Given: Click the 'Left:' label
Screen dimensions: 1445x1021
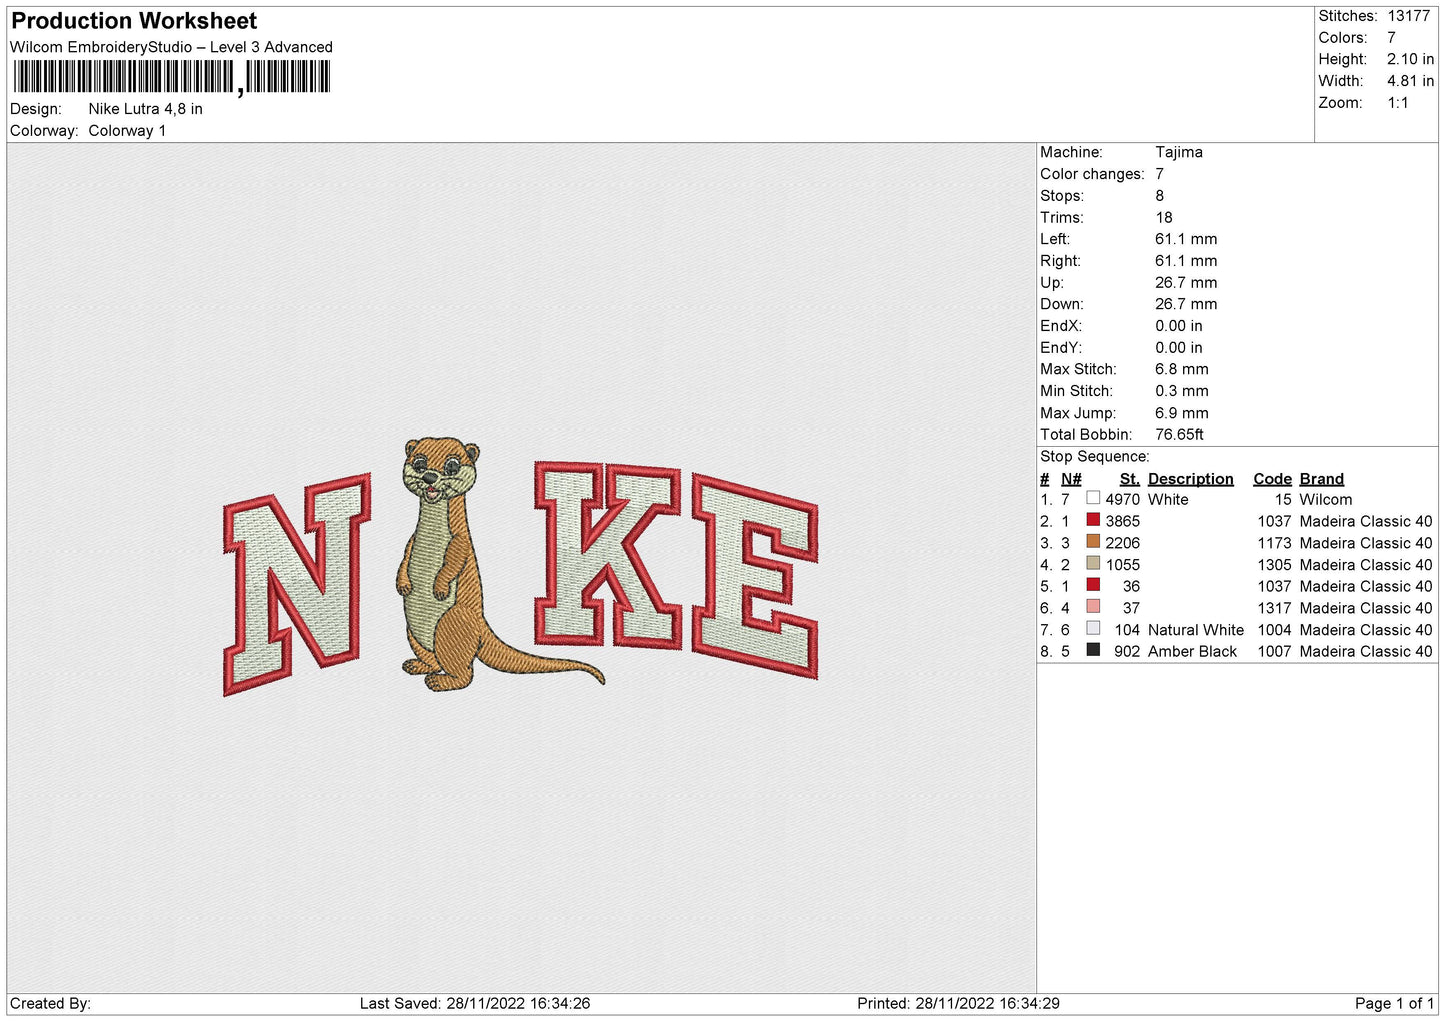Looking at the screenshot, I should pyautogui.click(x=1055, y=239).
